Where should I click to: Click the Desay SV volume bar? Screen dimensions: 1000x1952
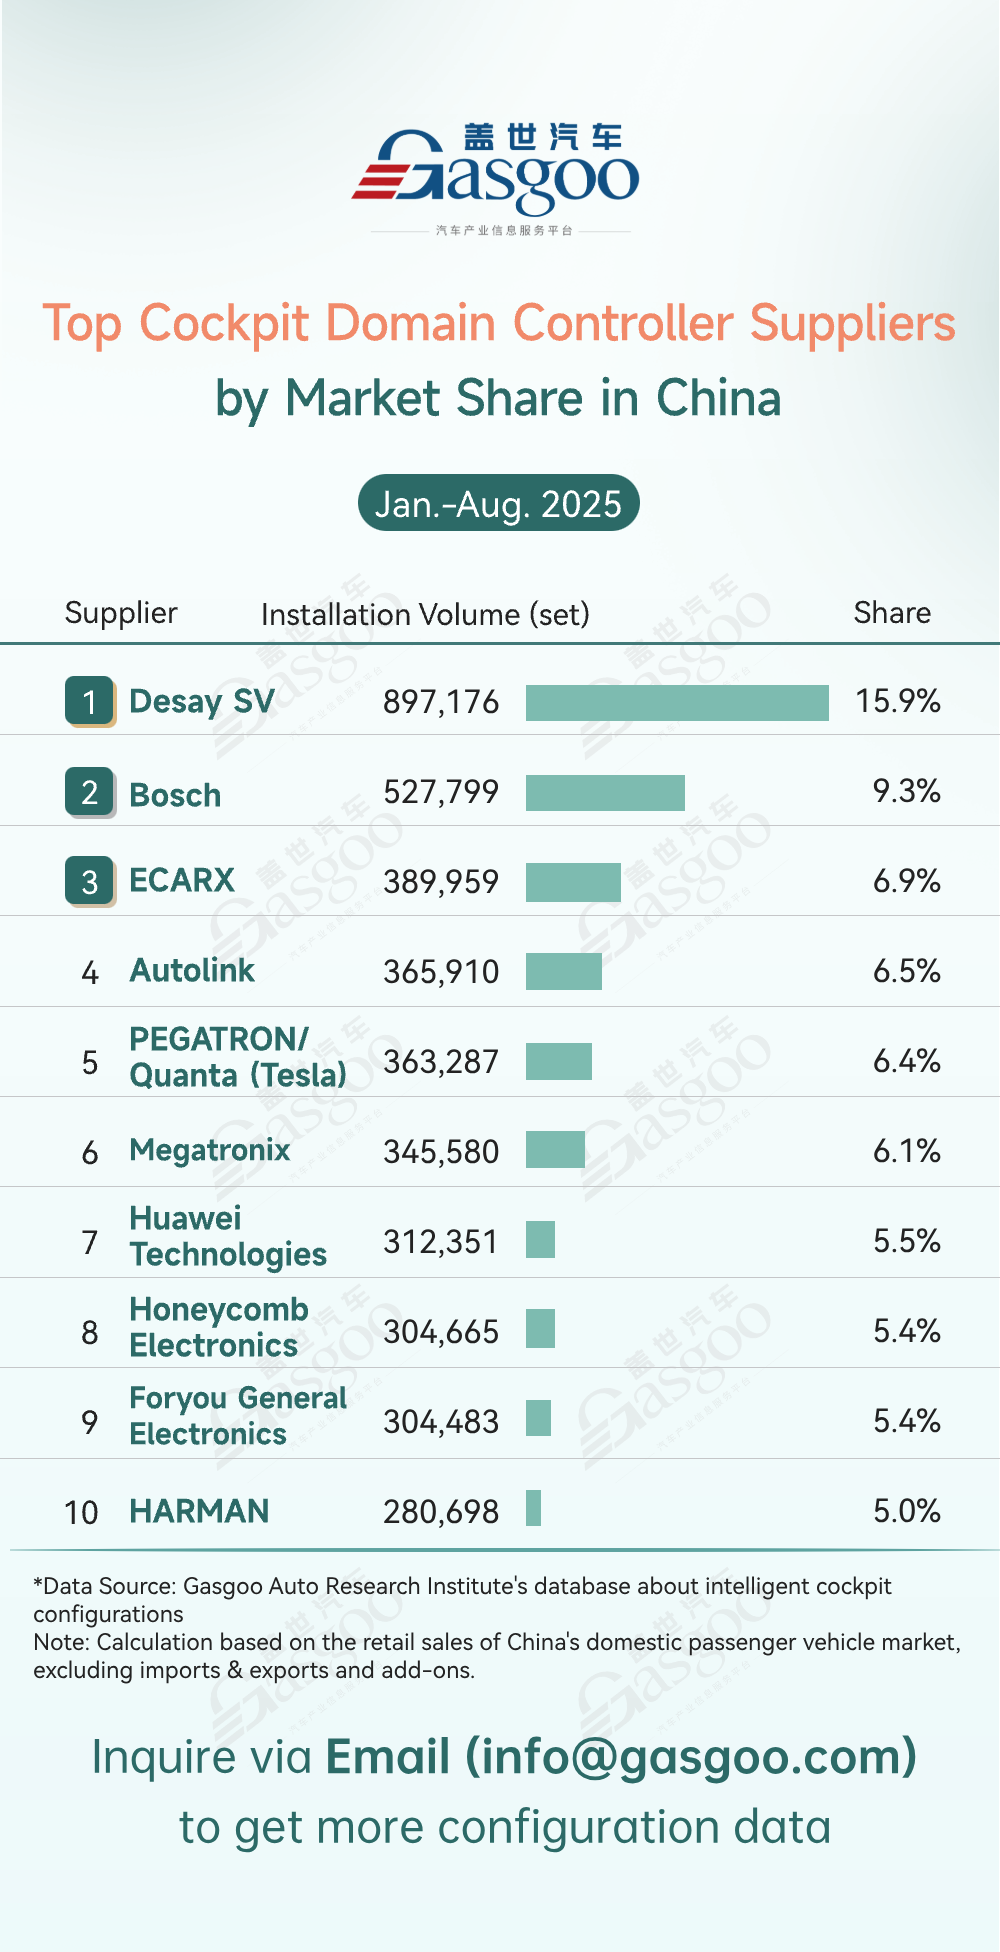pos(677,702)
